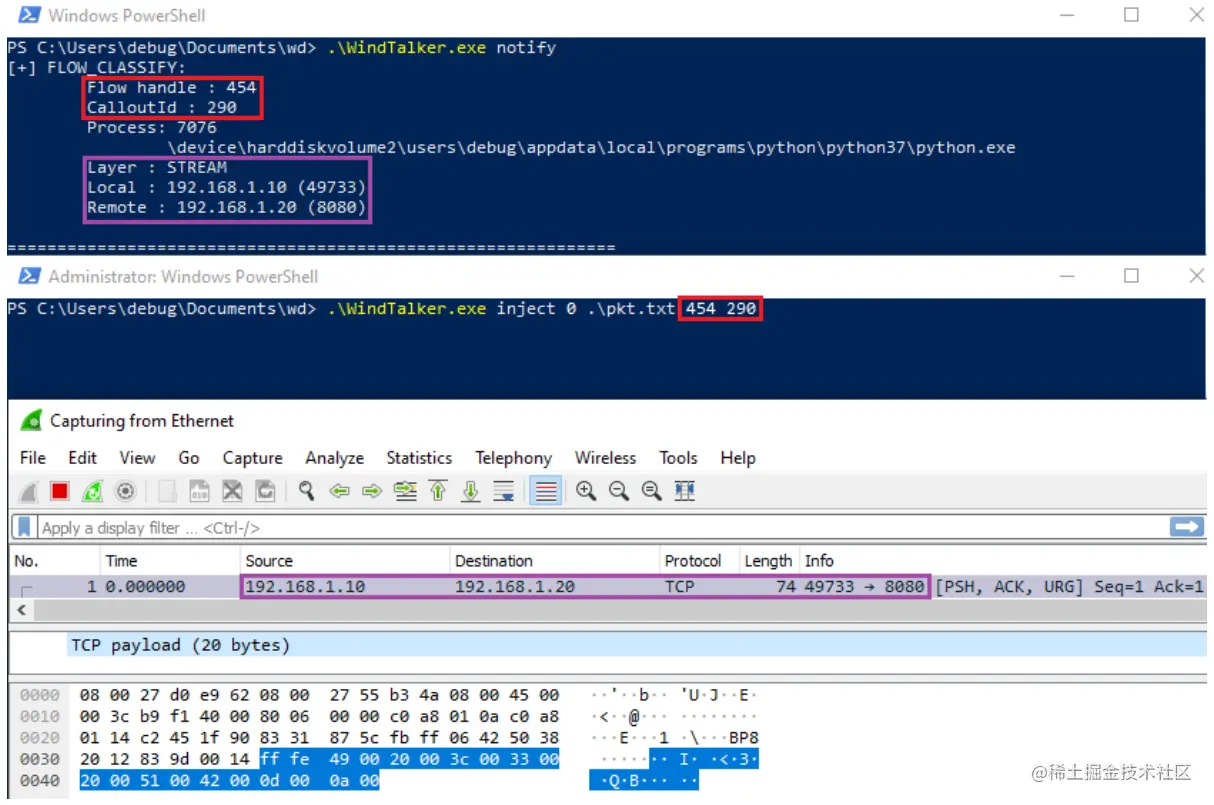
Task: Click destination 192.168.1.20 in packet list
Action: point(515,586)
